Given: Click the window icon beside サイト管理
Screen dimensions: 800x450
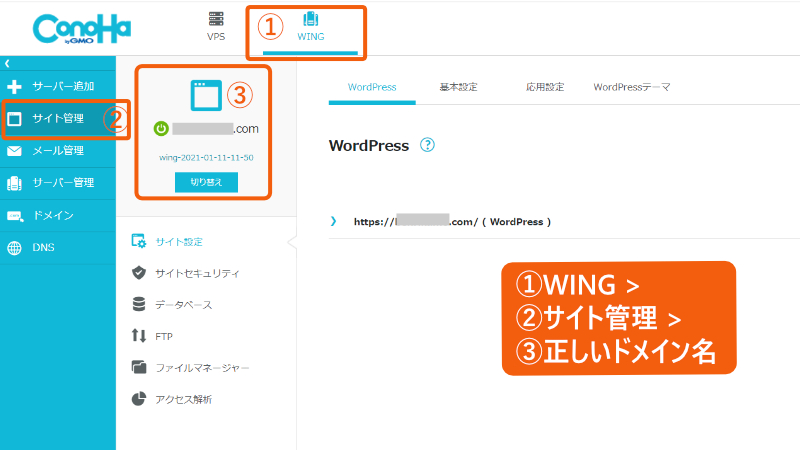Looking at the screenshot, I should click(x=14, y=119).
